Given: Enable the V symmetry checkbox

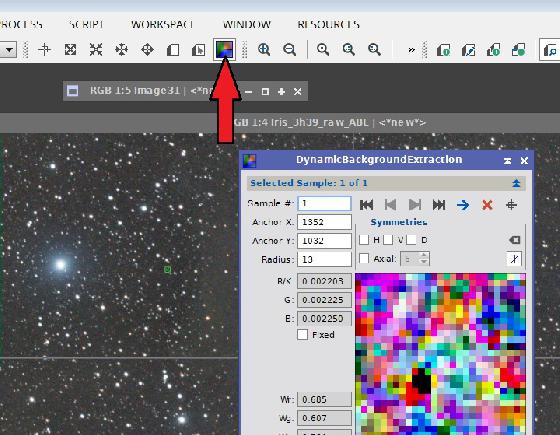Looking at the screenshot, I should pyautogui.click(x=388, y=240).
